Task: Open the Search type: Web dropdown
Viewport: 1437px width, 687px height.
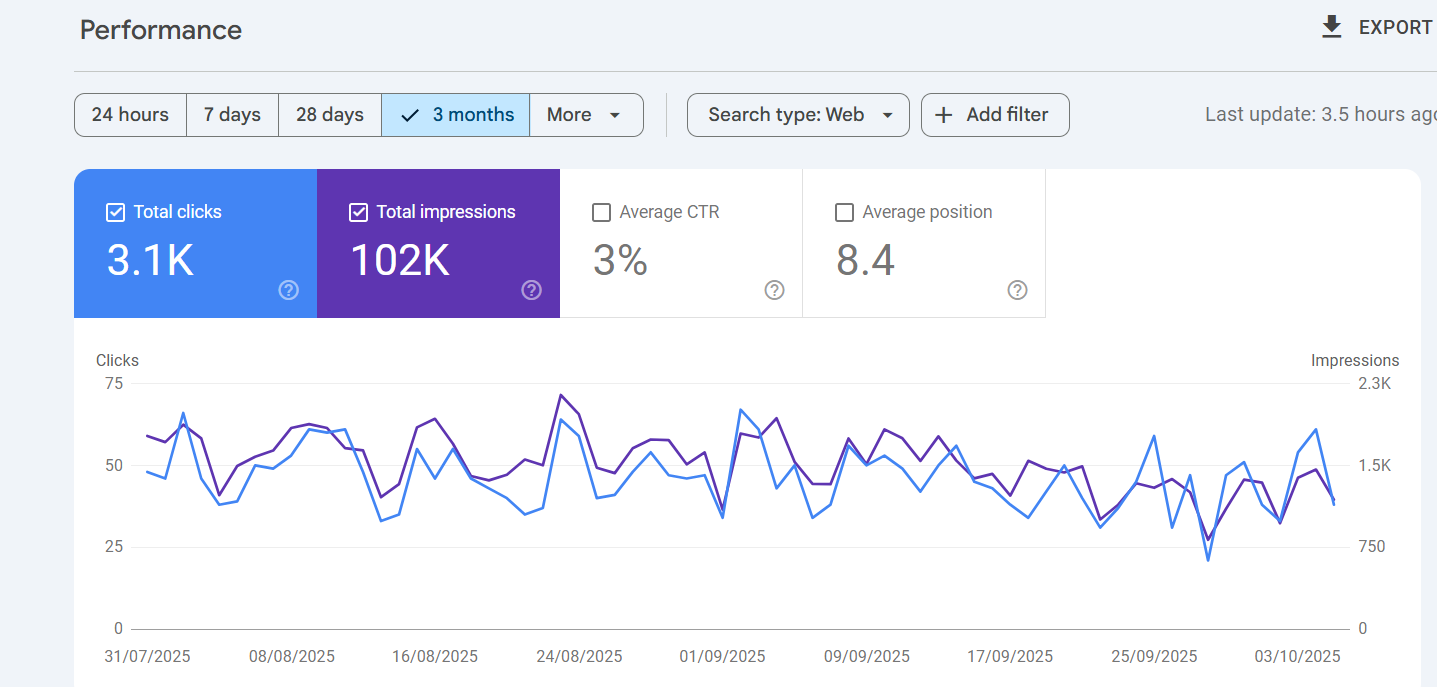Action: [x=797, y=115]
